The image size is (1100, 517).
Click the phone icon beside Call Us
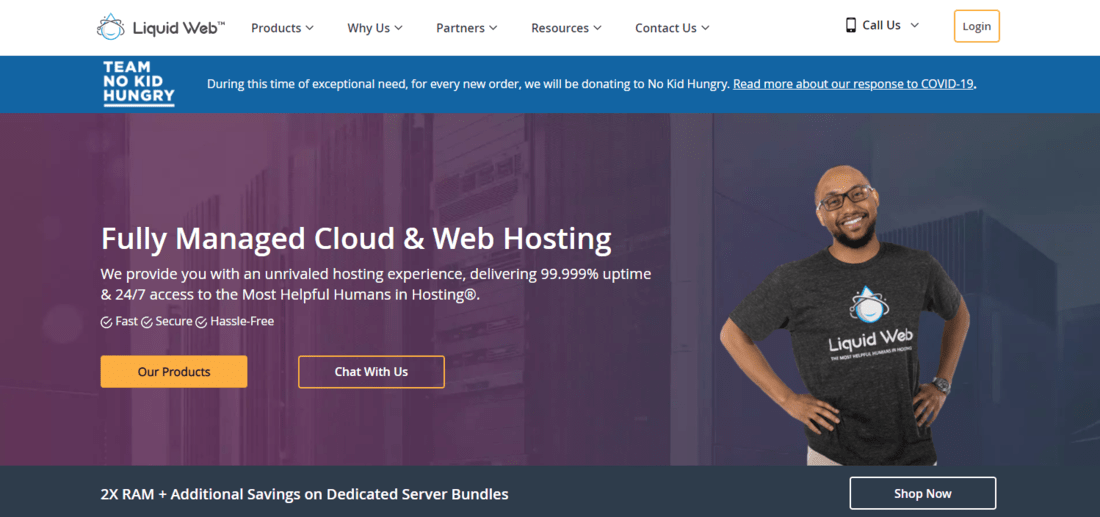click(851, 25)
